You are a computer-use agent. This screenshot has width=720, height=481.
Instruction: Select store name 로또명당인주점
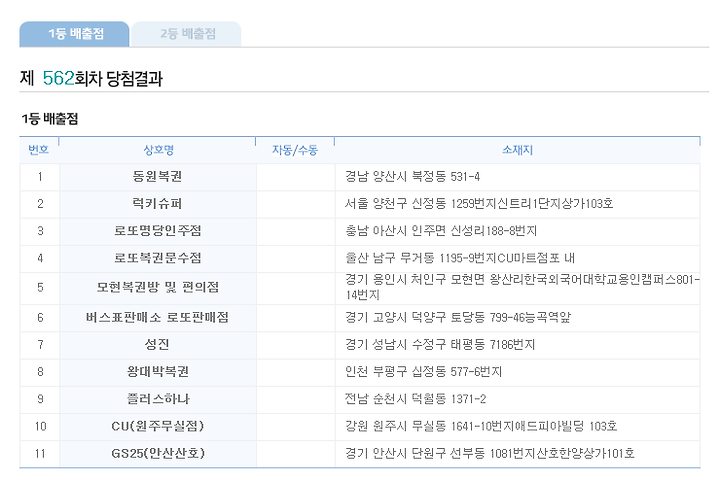tap(158, 230)
